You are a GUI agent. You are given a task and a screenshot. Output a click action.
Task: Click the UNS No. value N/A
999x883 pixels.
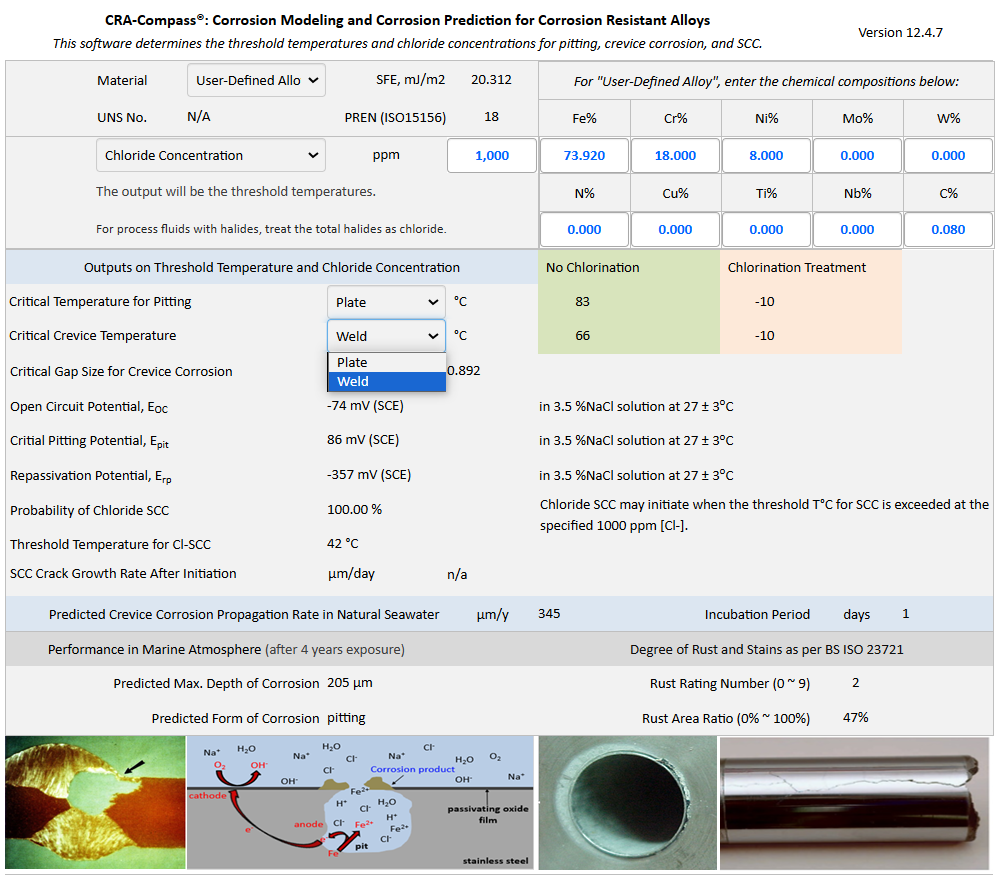coord(199,117)
